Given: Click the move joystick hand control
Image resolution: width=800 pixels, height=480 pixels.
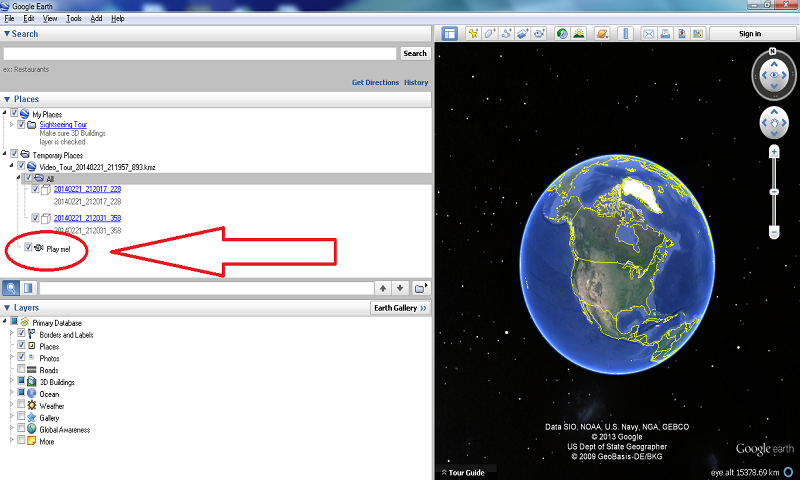Looking at the screenshot, I should (774, 123).
